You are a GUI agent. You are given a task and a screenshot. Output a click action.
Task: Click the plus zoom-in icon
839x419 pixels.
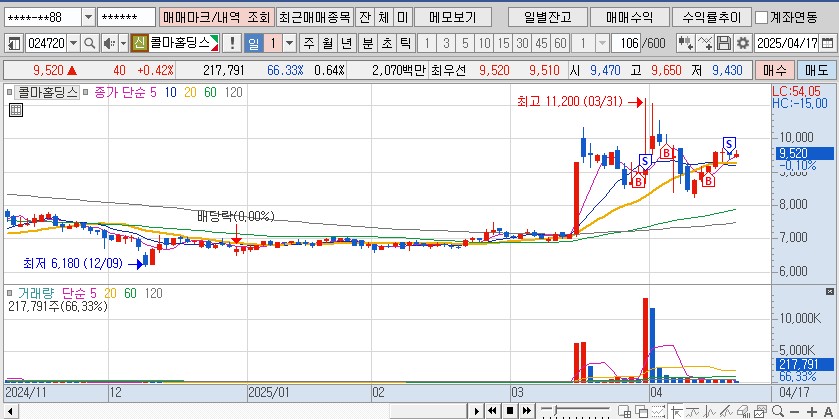click(812, 412)
